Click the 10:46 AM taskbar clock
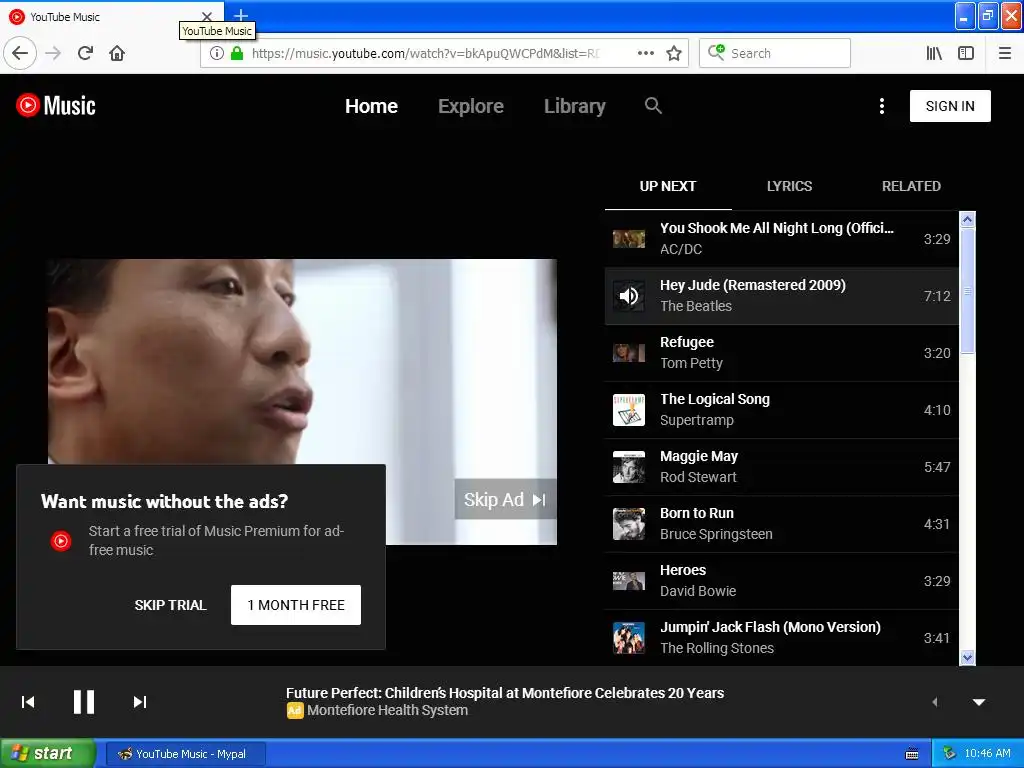Image resolution: width=1024 pixels, height=768 pixels. coord(987,754)
